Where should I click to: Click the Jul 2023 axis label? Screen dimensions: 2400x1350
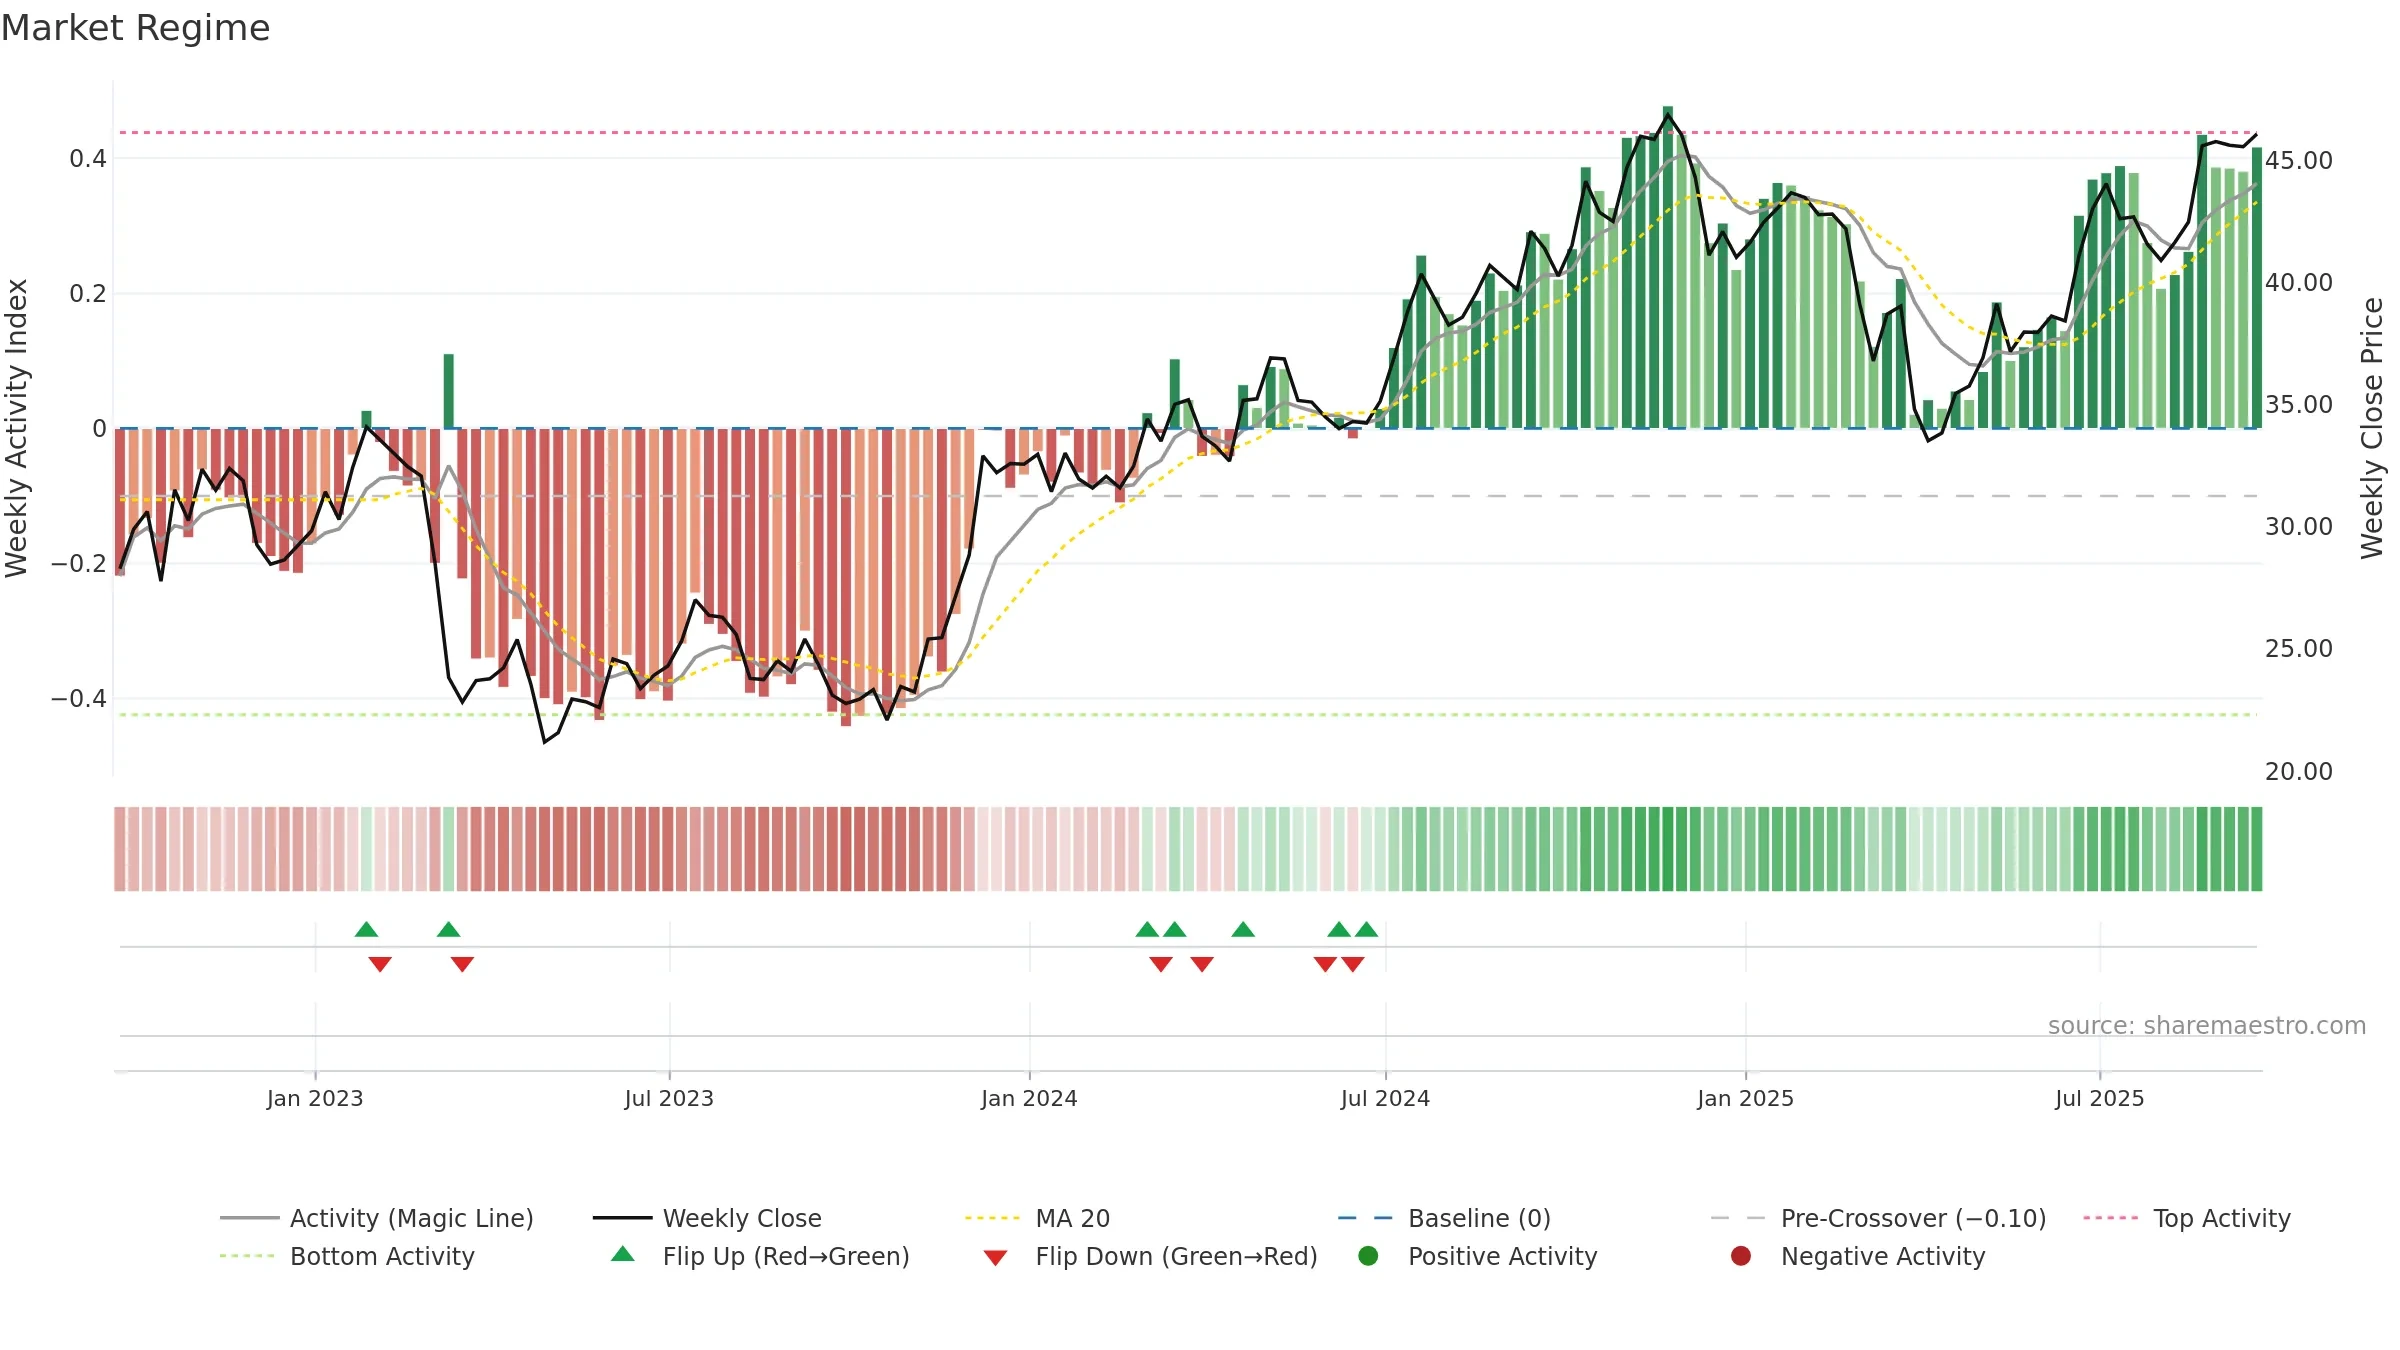click(x=669, y=1098)
